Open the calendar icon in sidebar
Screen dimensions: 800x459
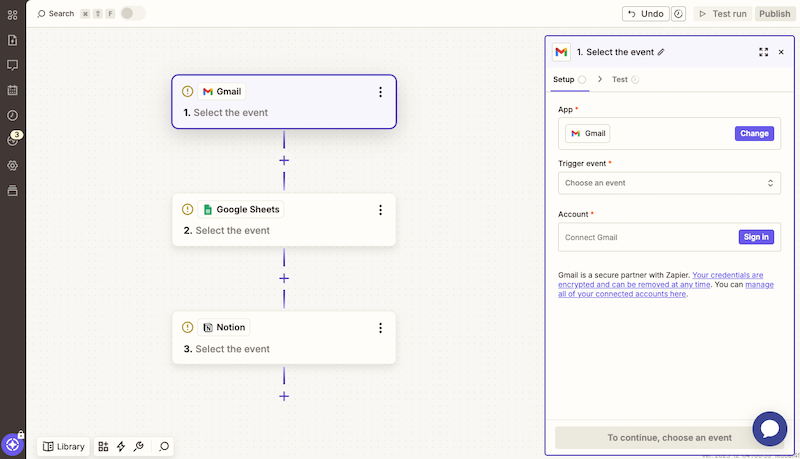click(12, 90)
